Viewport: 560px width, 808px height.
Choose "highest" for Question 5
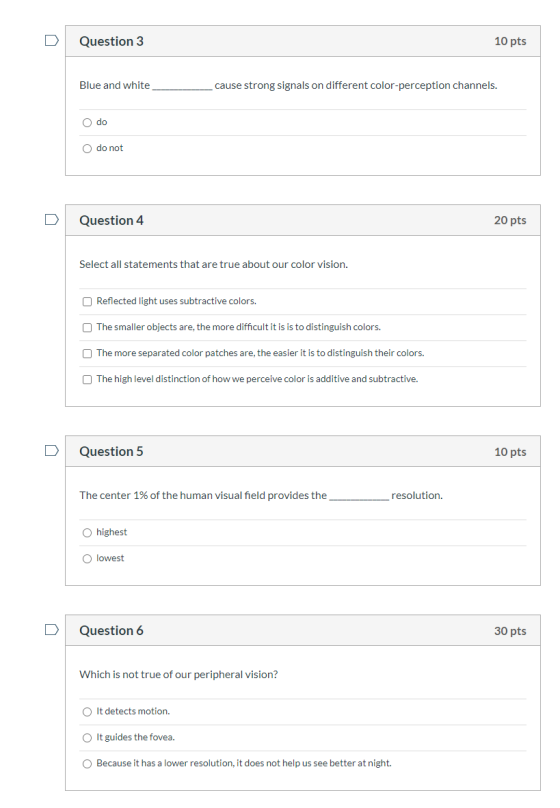point(87,532)
